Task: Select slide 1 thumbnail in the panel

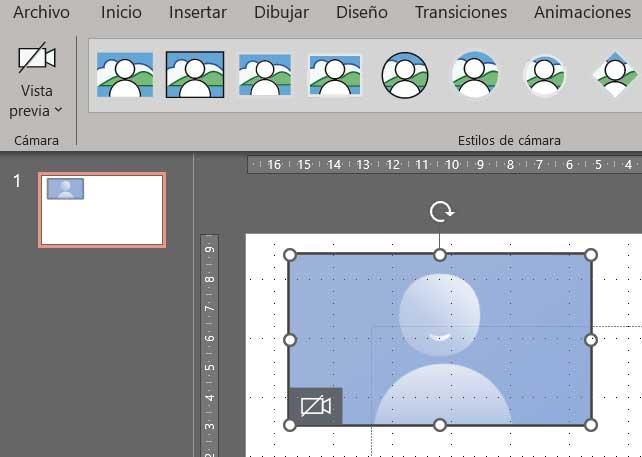Action: coord(102,210)
